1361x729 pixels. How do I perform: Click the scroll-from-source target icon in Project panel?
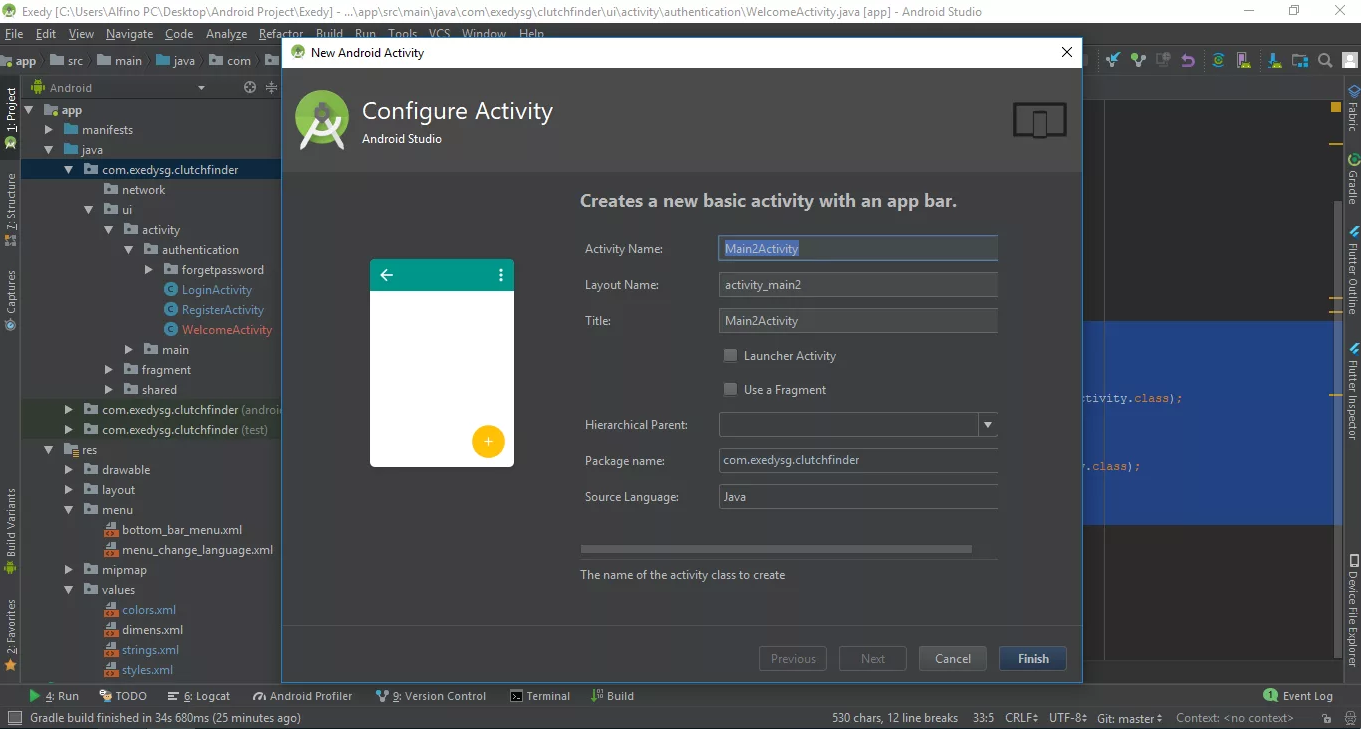250,88
